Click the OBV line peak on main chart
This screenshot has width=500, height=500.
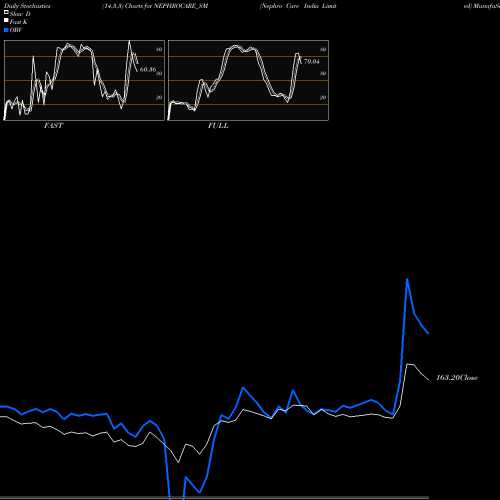[407, 279]
